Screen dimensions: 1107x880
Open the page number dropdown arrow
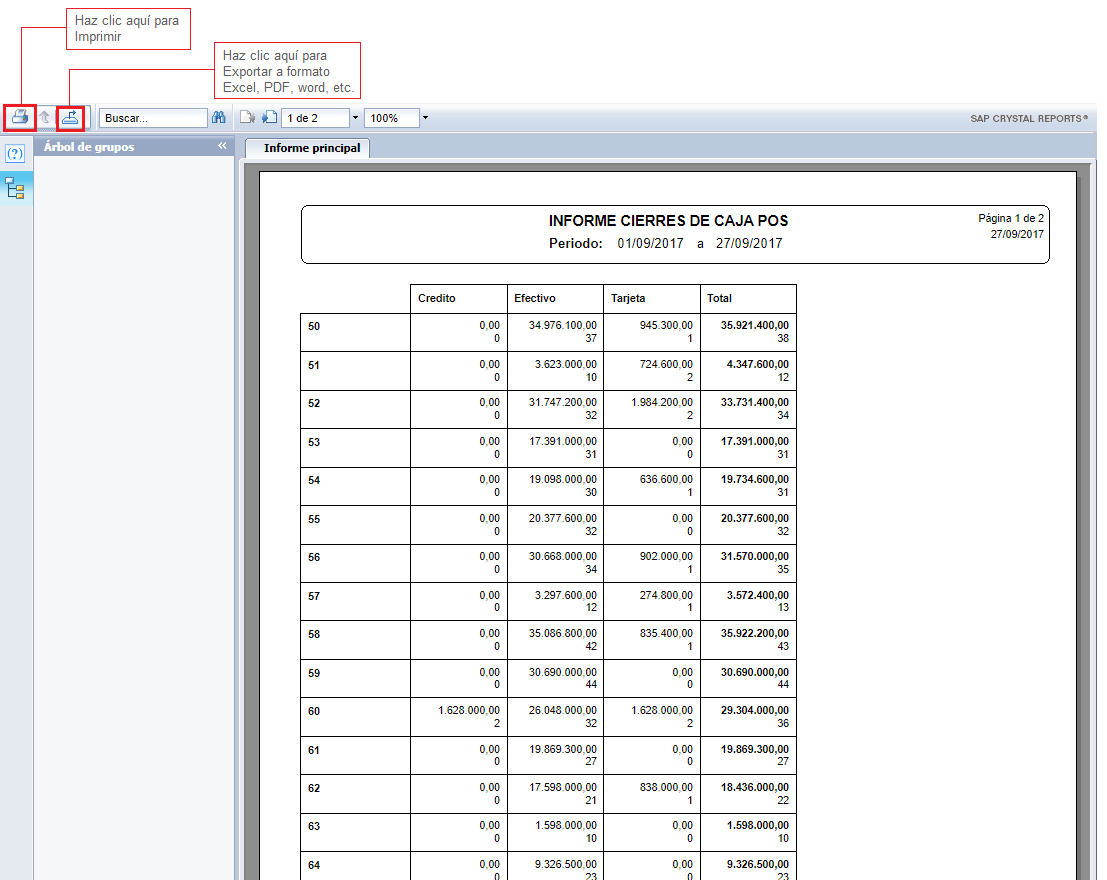coord(355,118)
